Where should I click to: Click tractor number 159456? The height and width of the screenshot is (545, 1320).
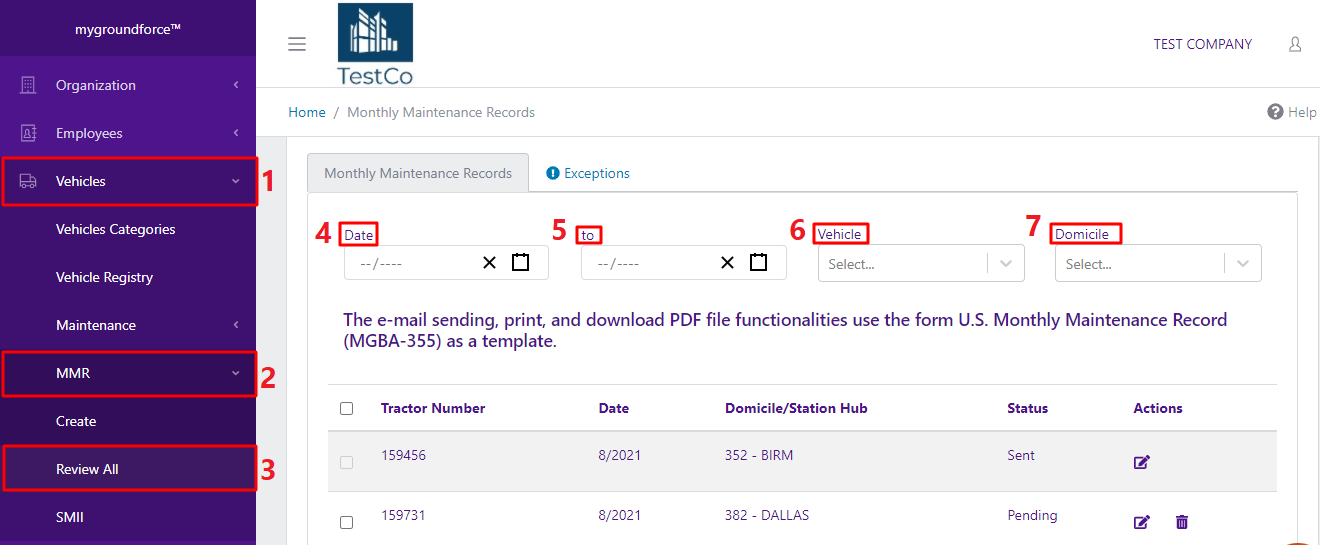pyautogui.click(x=403, y=455)
